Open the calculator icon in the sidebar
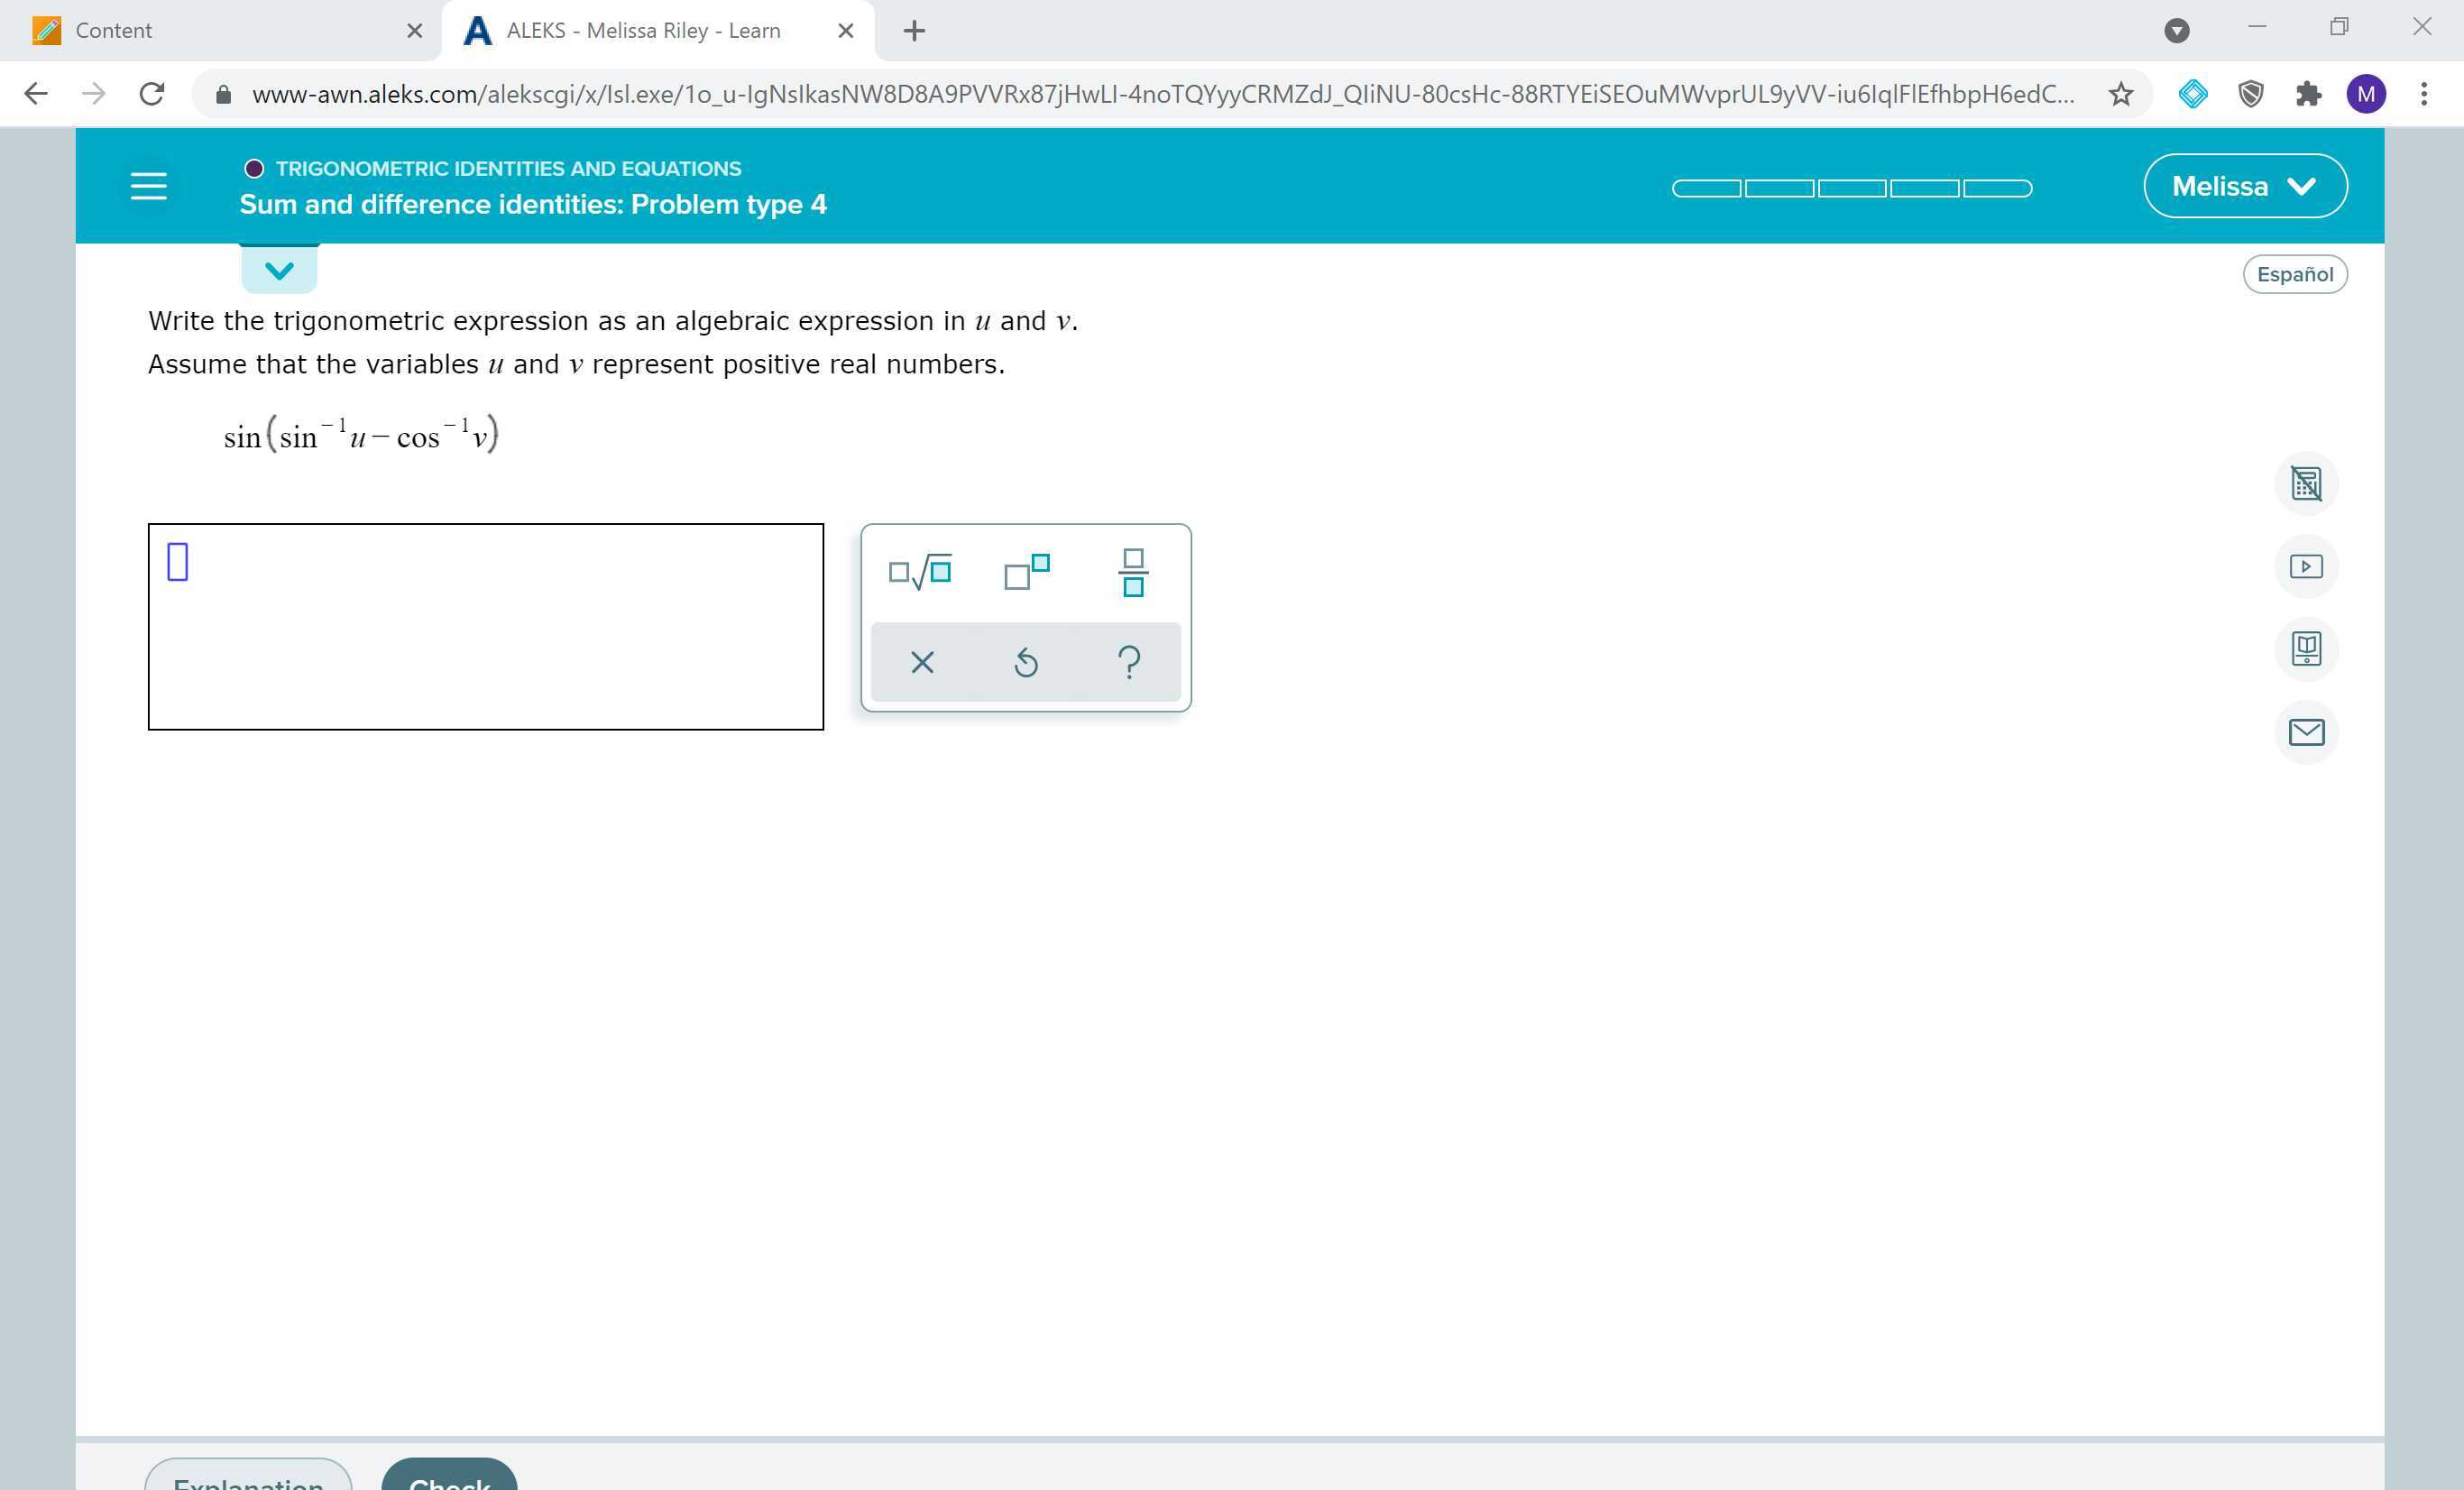Image resolution: width=2464 pixels, height=1490 pixels. (x=2307, y=483)
